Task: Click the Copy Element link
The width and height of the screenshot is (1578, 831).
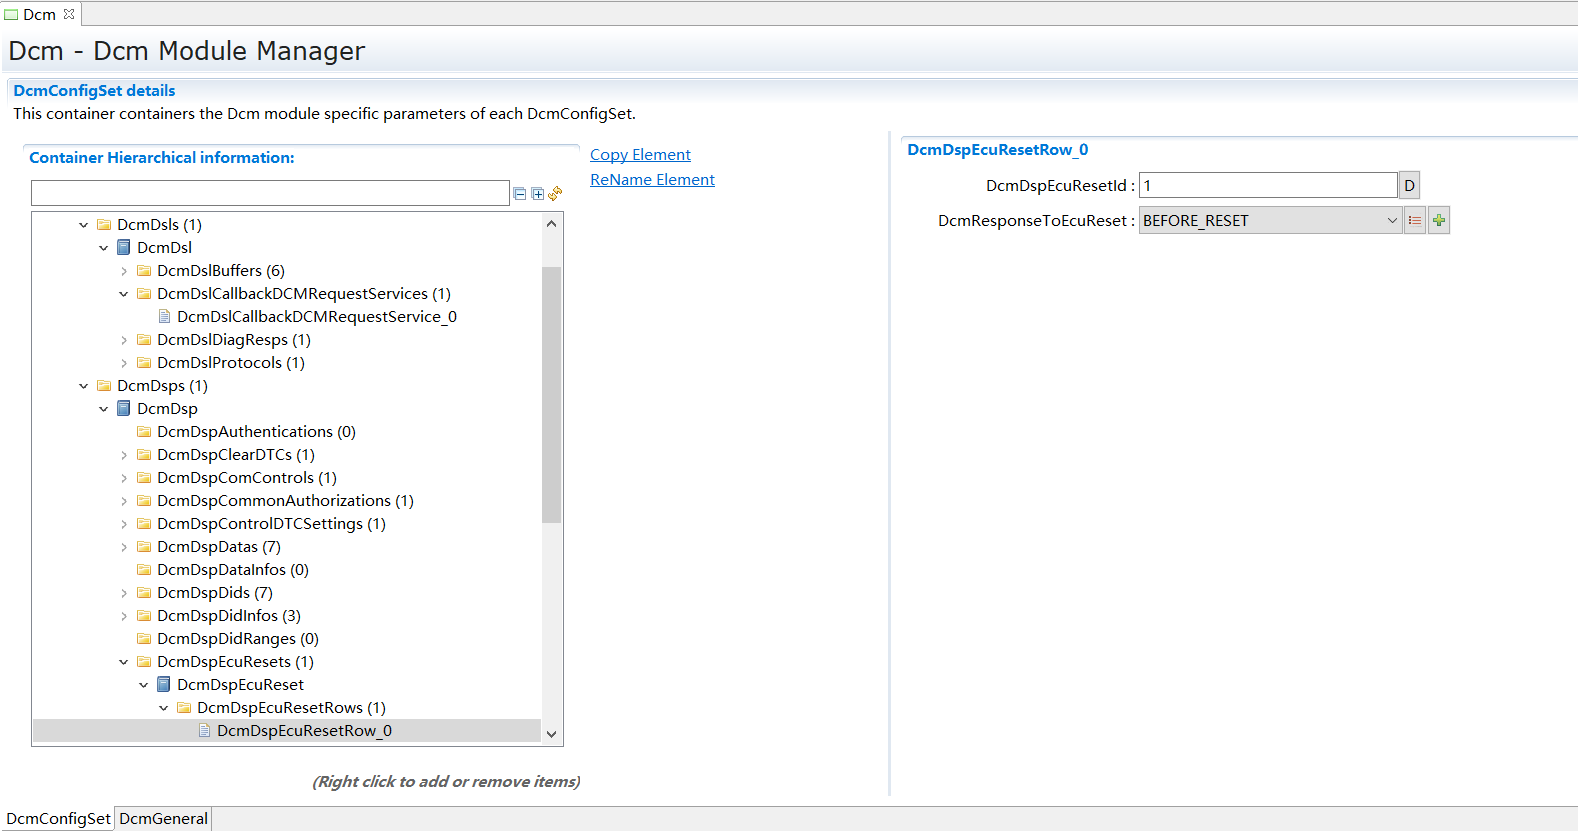Action: click(x=640, y=155)
